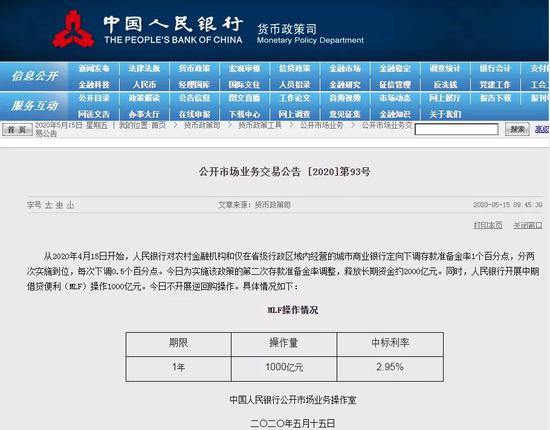Open the 意见征集 menu item
Viewport: 550px width, 430px height.
coord(345,114)
